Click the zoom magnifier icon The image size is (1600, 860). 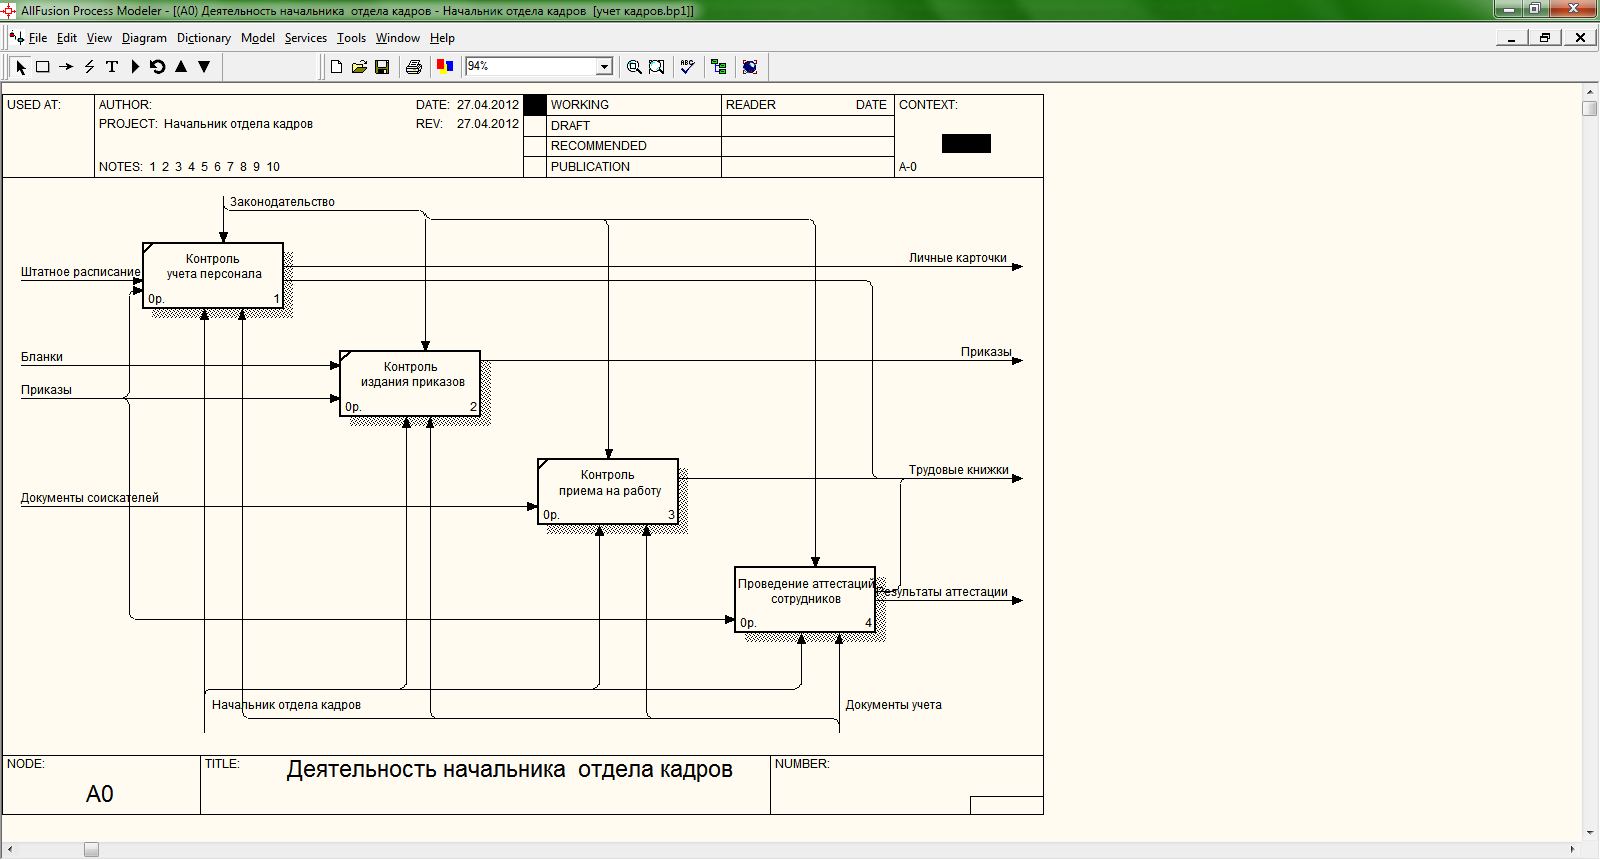point(634,67)
